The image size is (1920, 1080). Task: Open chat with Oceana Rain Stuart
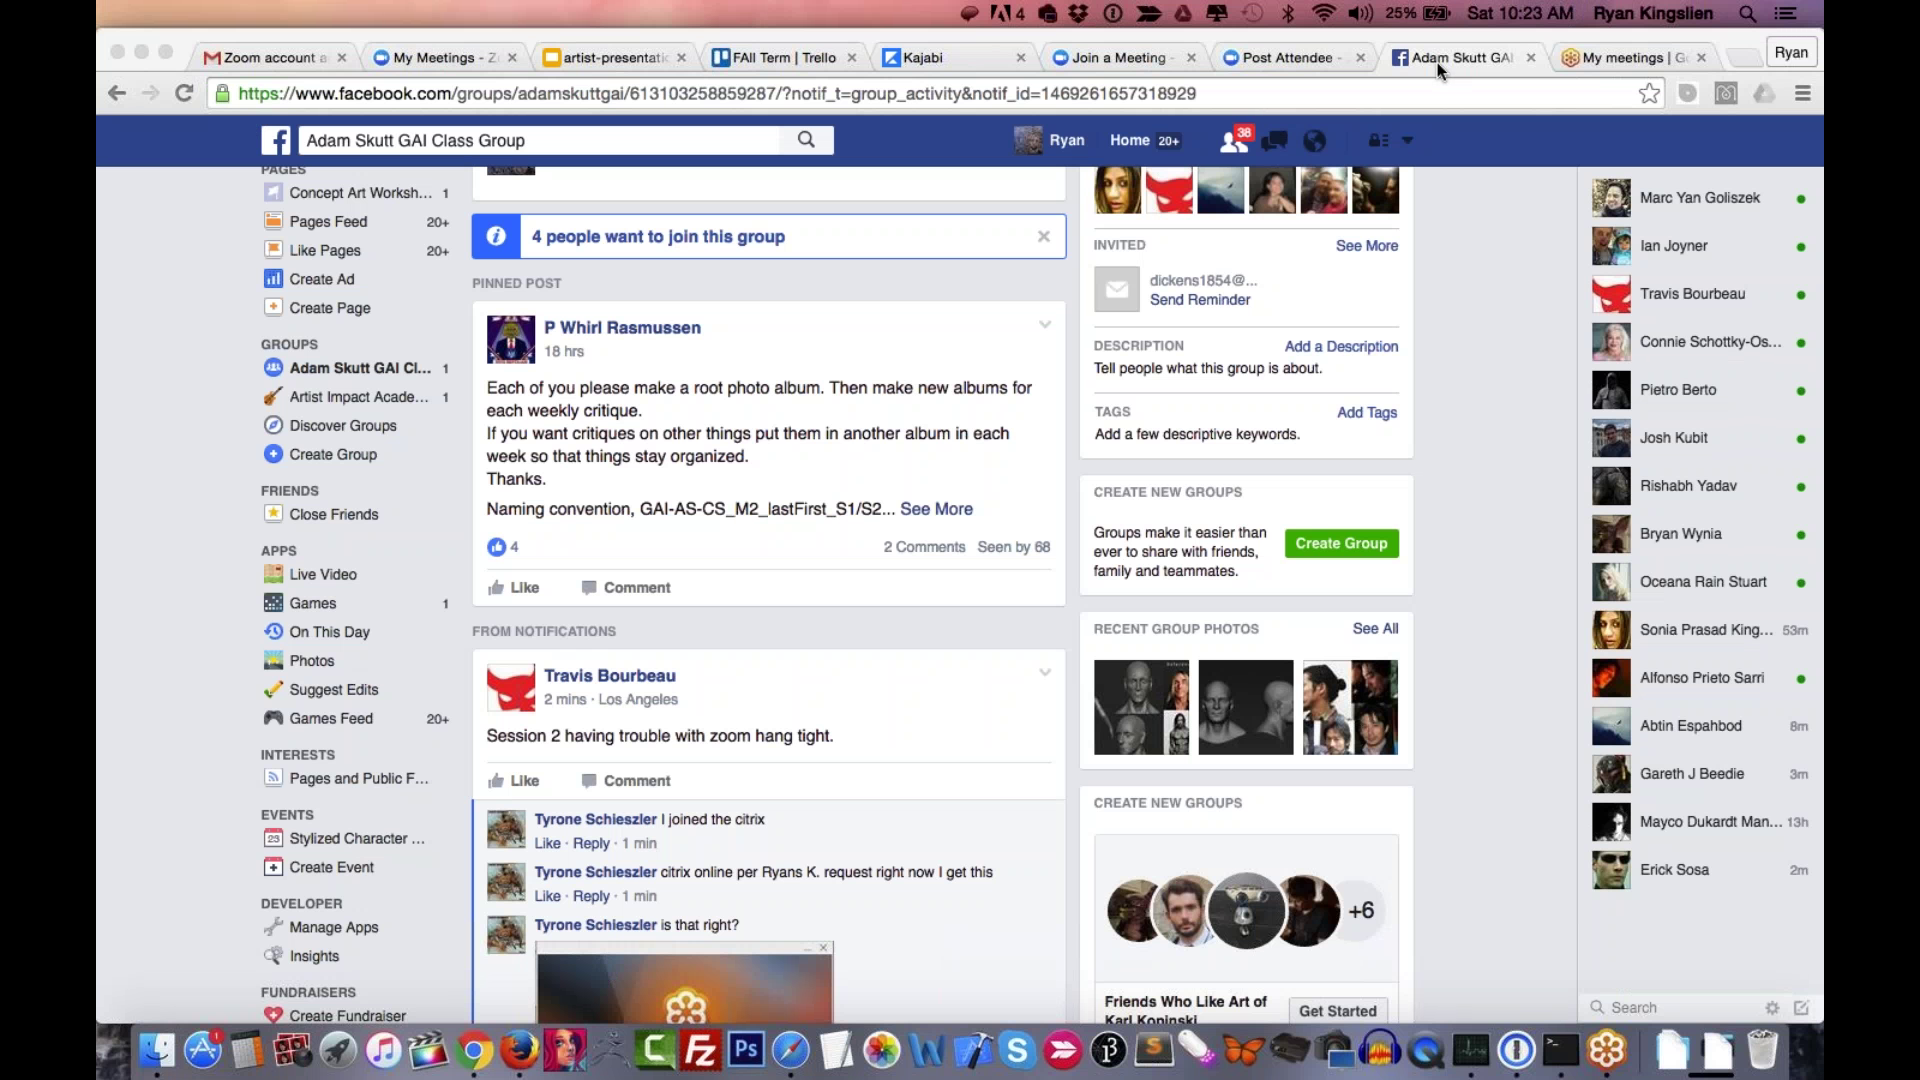pyautogui.click(x=1700, y=582)
